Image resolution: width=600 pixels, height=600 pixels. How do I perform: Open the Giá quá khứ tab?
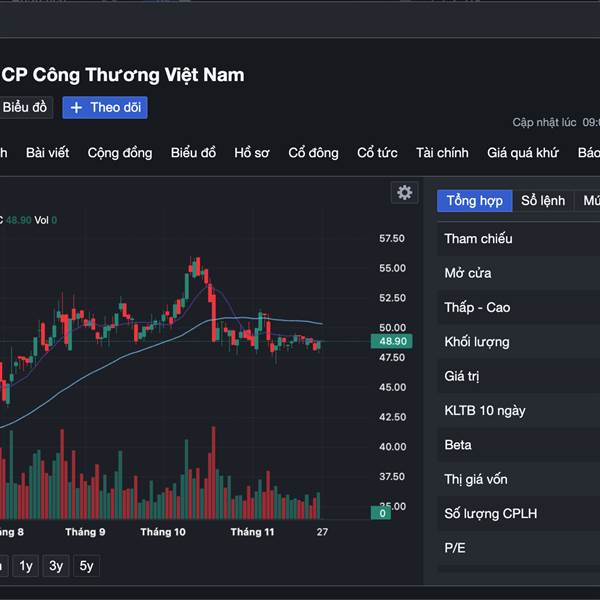[522, 153]
